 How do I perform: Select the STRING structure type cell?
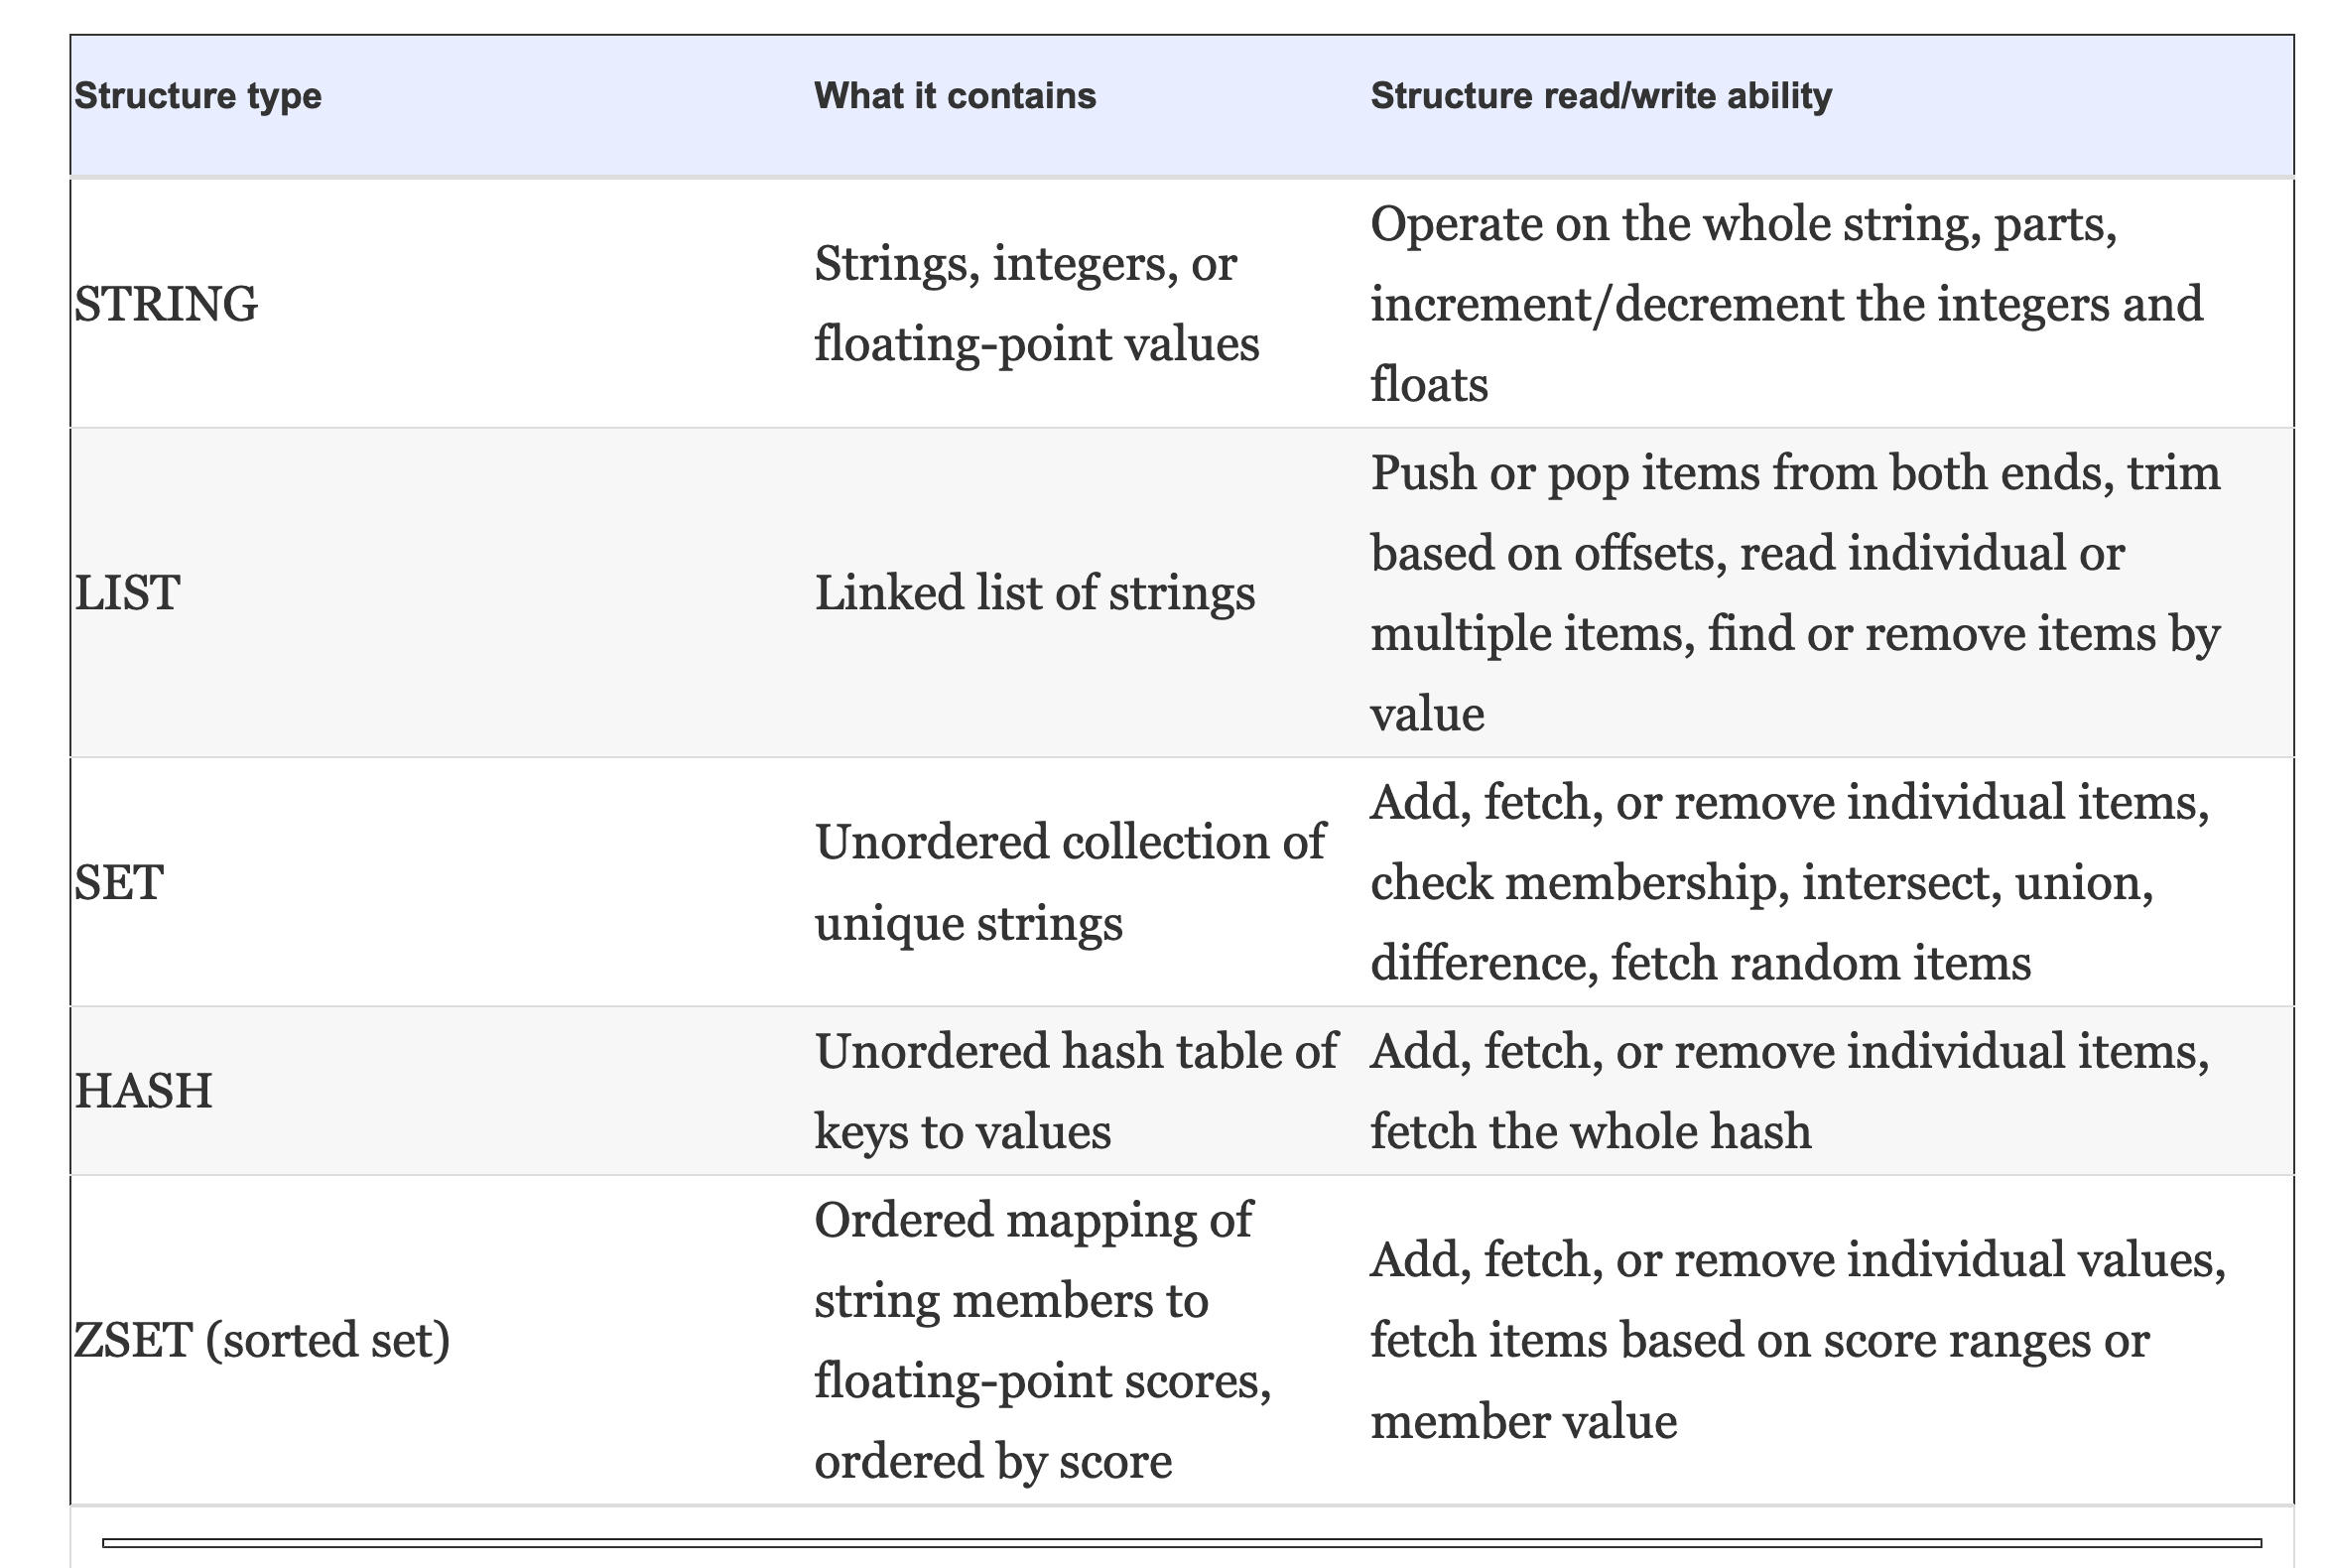166,304
